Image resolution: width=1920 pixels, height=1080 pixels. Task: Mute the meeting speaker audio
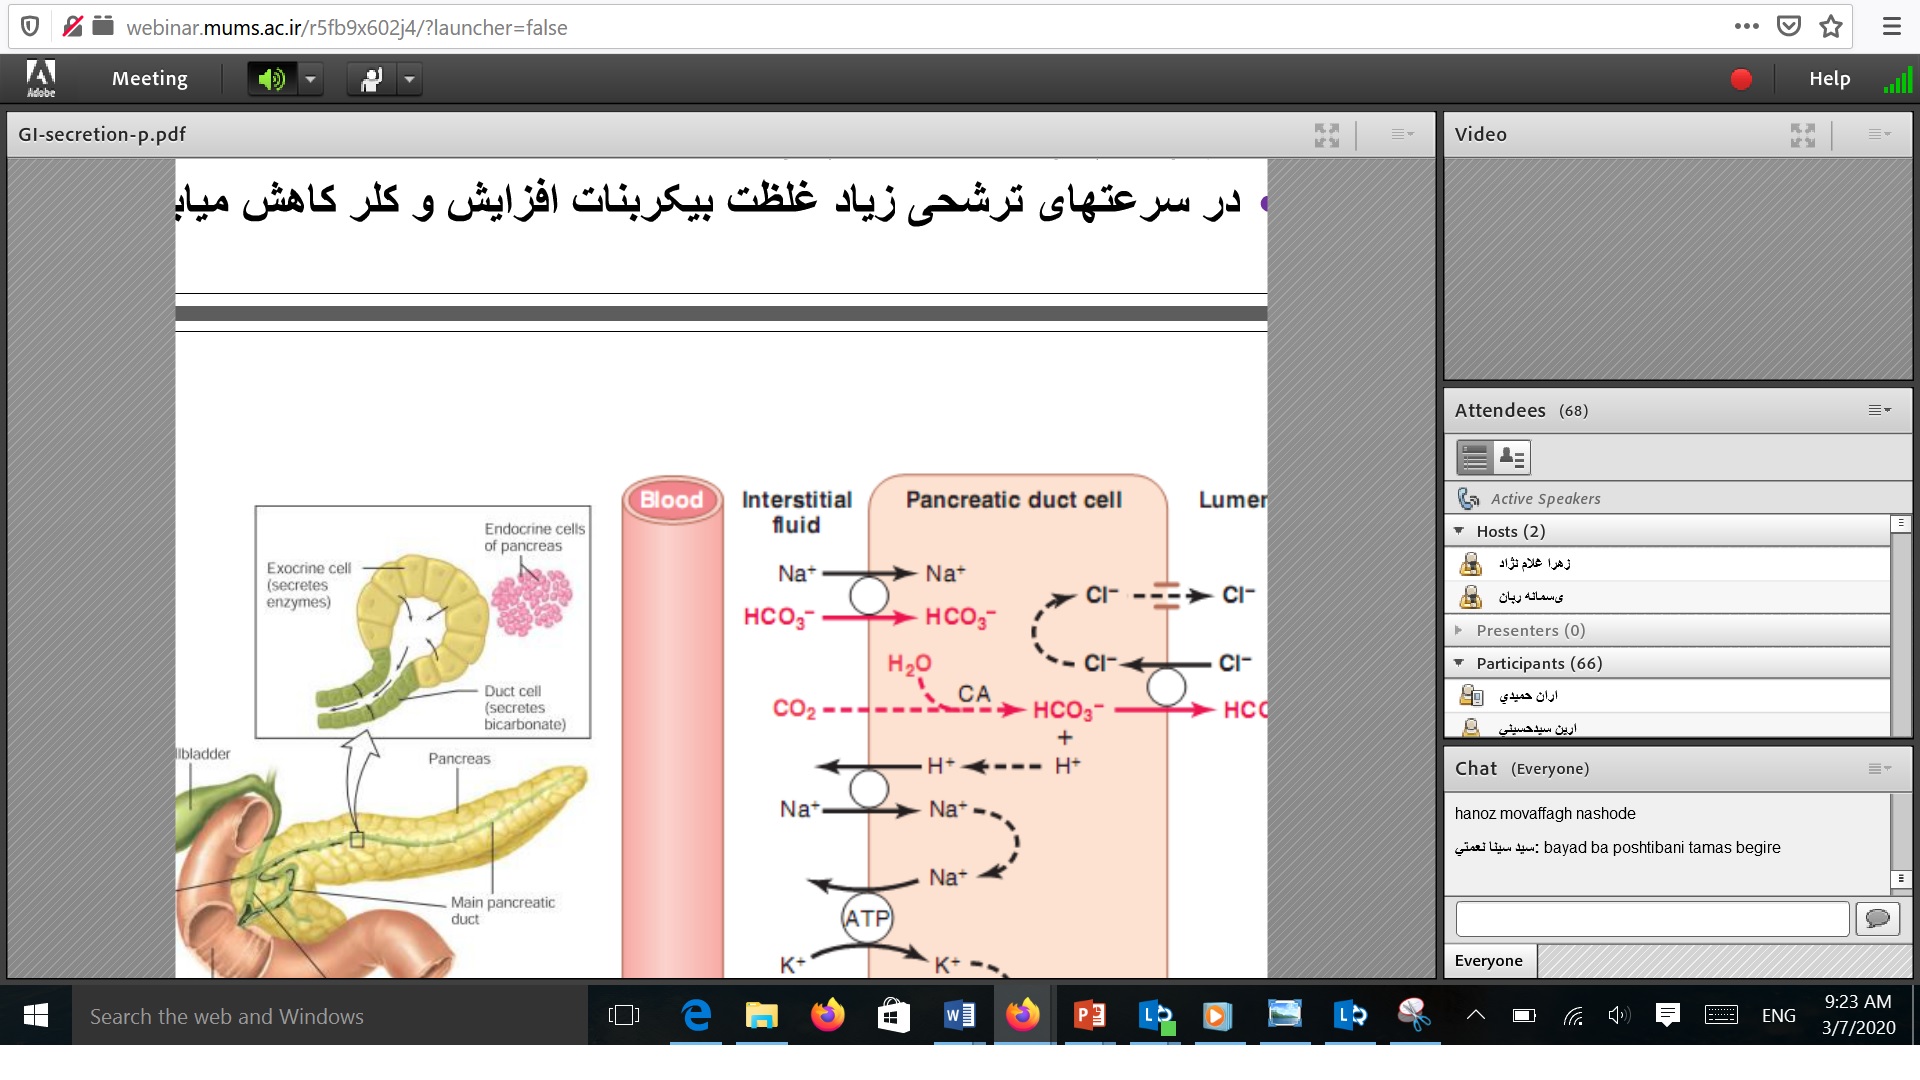[271, 79]
